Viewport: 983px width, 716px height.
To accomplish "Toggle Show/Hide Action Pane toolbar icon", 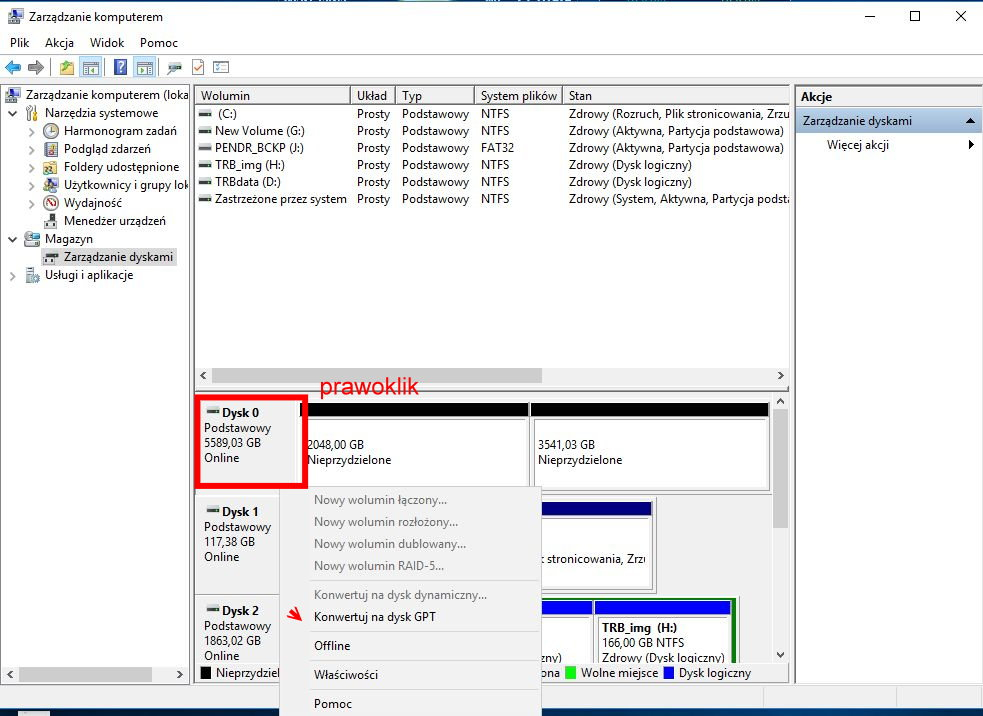I will click(x=145, y=67).
